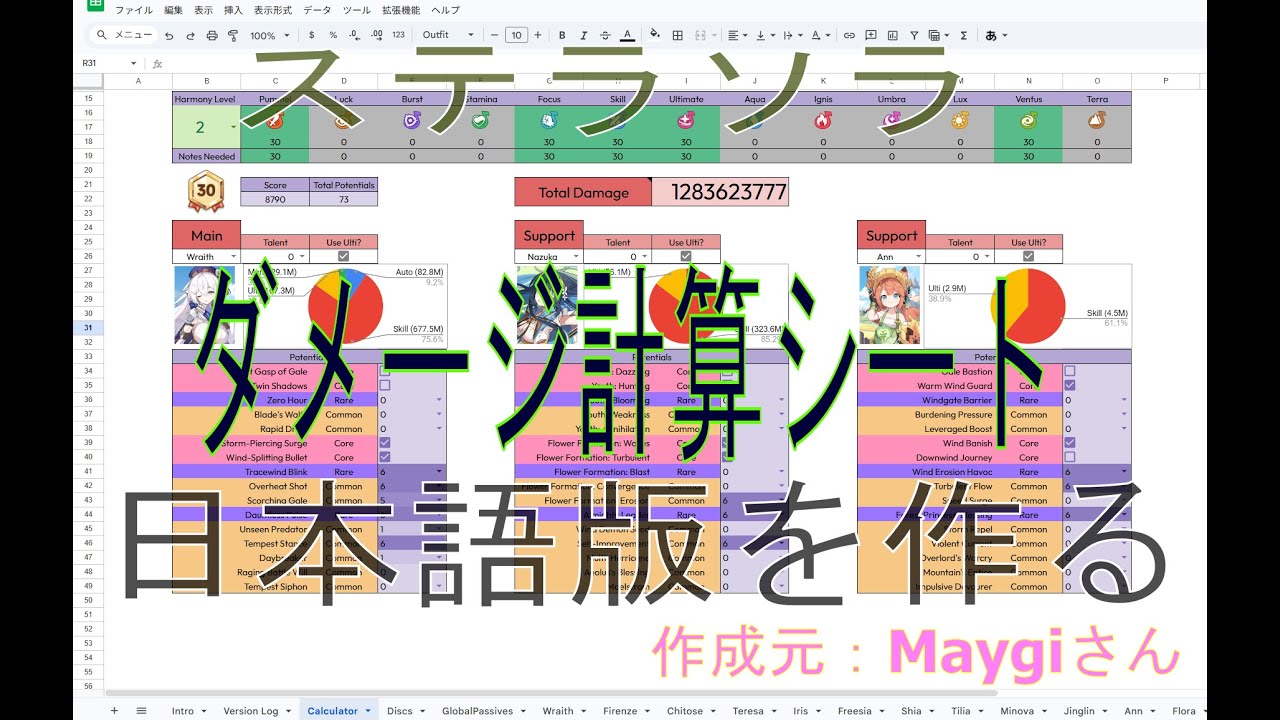Click the font size field showing 10
Screen dimensions: 1280x720
coord(516,35)
